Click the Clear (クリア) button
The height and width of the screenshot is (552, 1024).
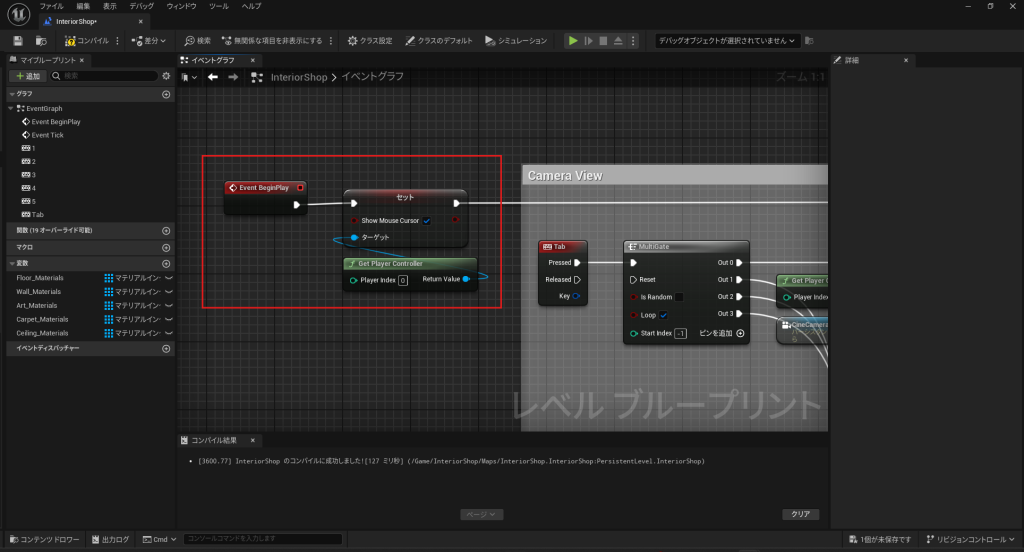800,514
